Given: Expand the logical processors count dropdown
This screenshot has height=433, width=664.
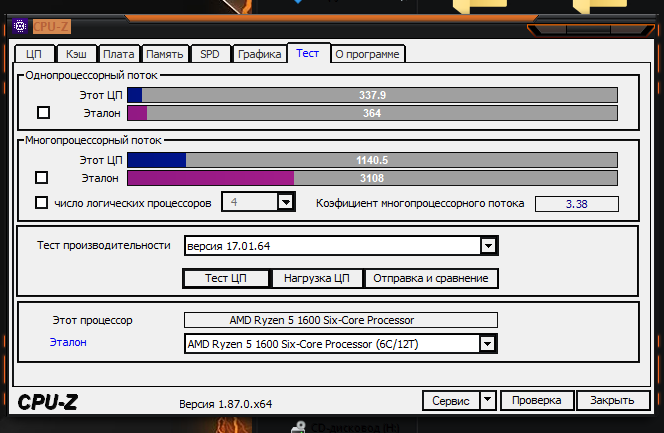Looking at the screenshot, I should pyautogui.click(x=286, y=202).
